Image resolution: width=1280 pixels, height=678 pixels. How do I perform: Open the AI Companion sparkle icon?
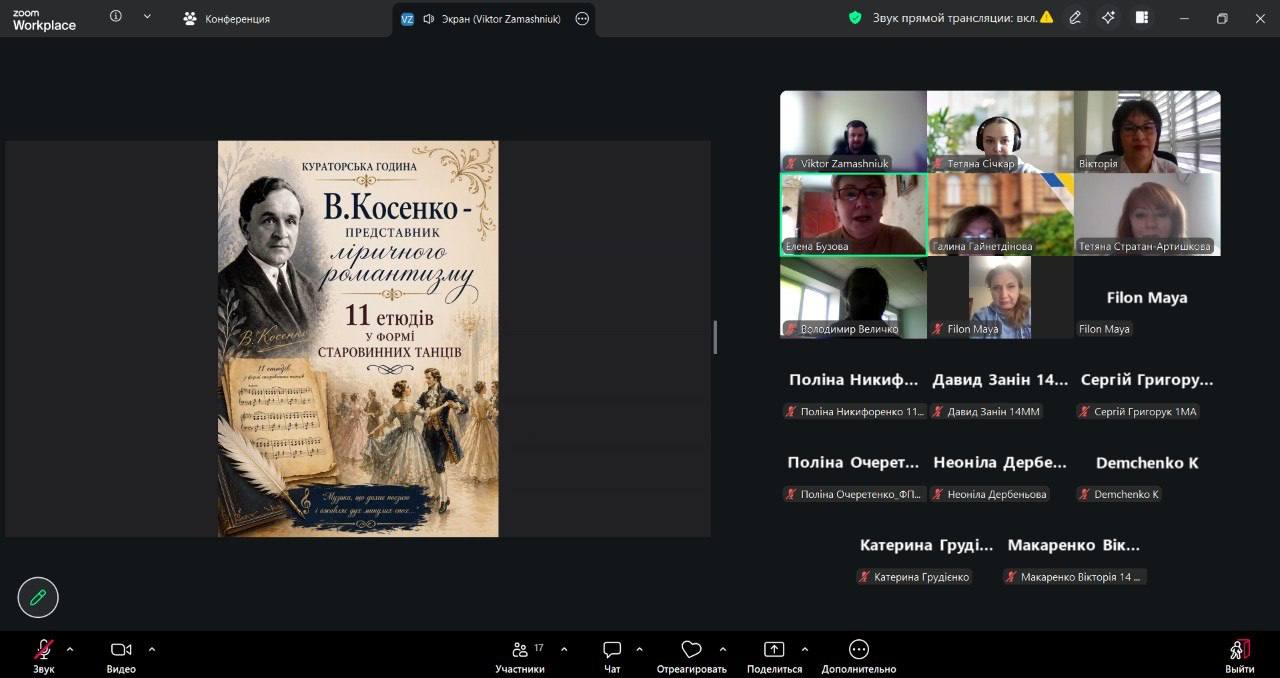1108,17
